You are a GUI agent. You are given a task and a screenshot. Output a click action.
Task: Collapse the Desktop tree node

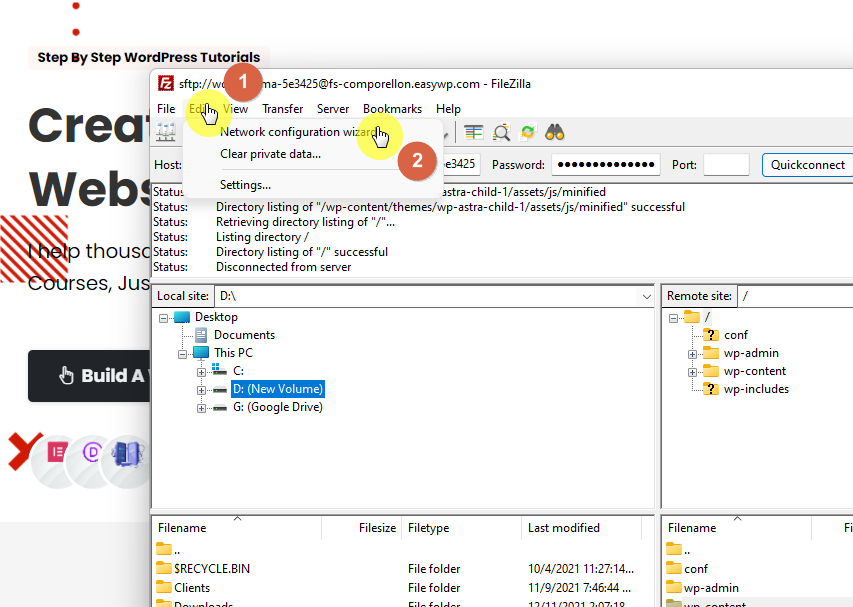[x=163, y=318]
